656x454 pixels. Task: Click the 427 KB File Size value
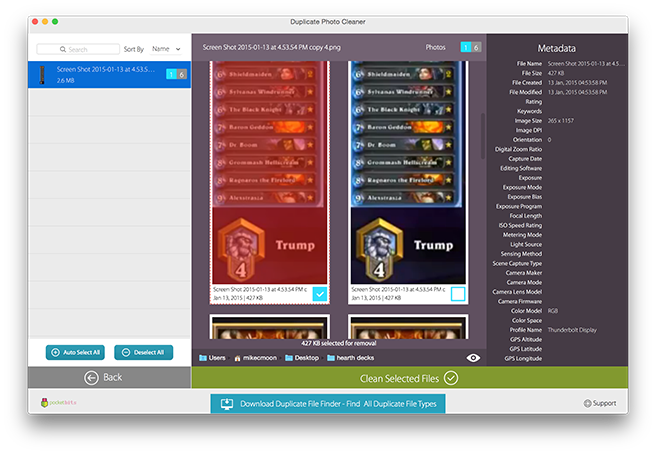(556, 73)
